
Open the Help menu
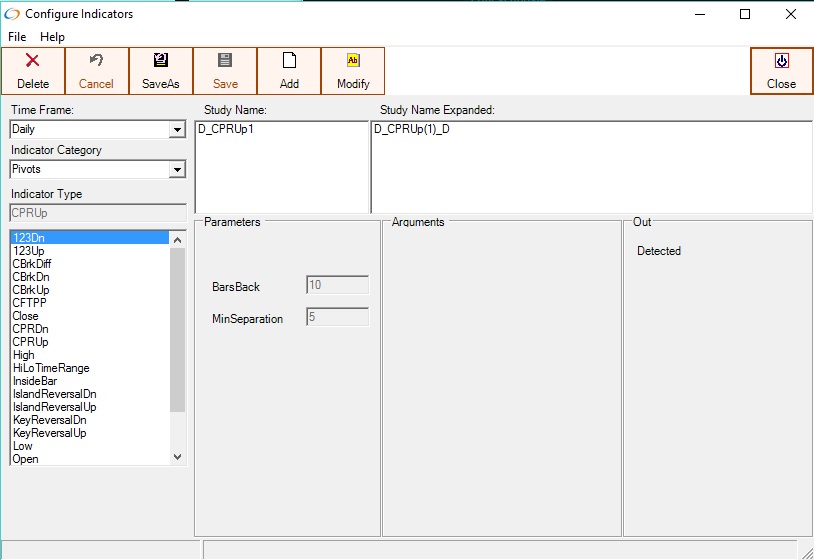(52, 37)
